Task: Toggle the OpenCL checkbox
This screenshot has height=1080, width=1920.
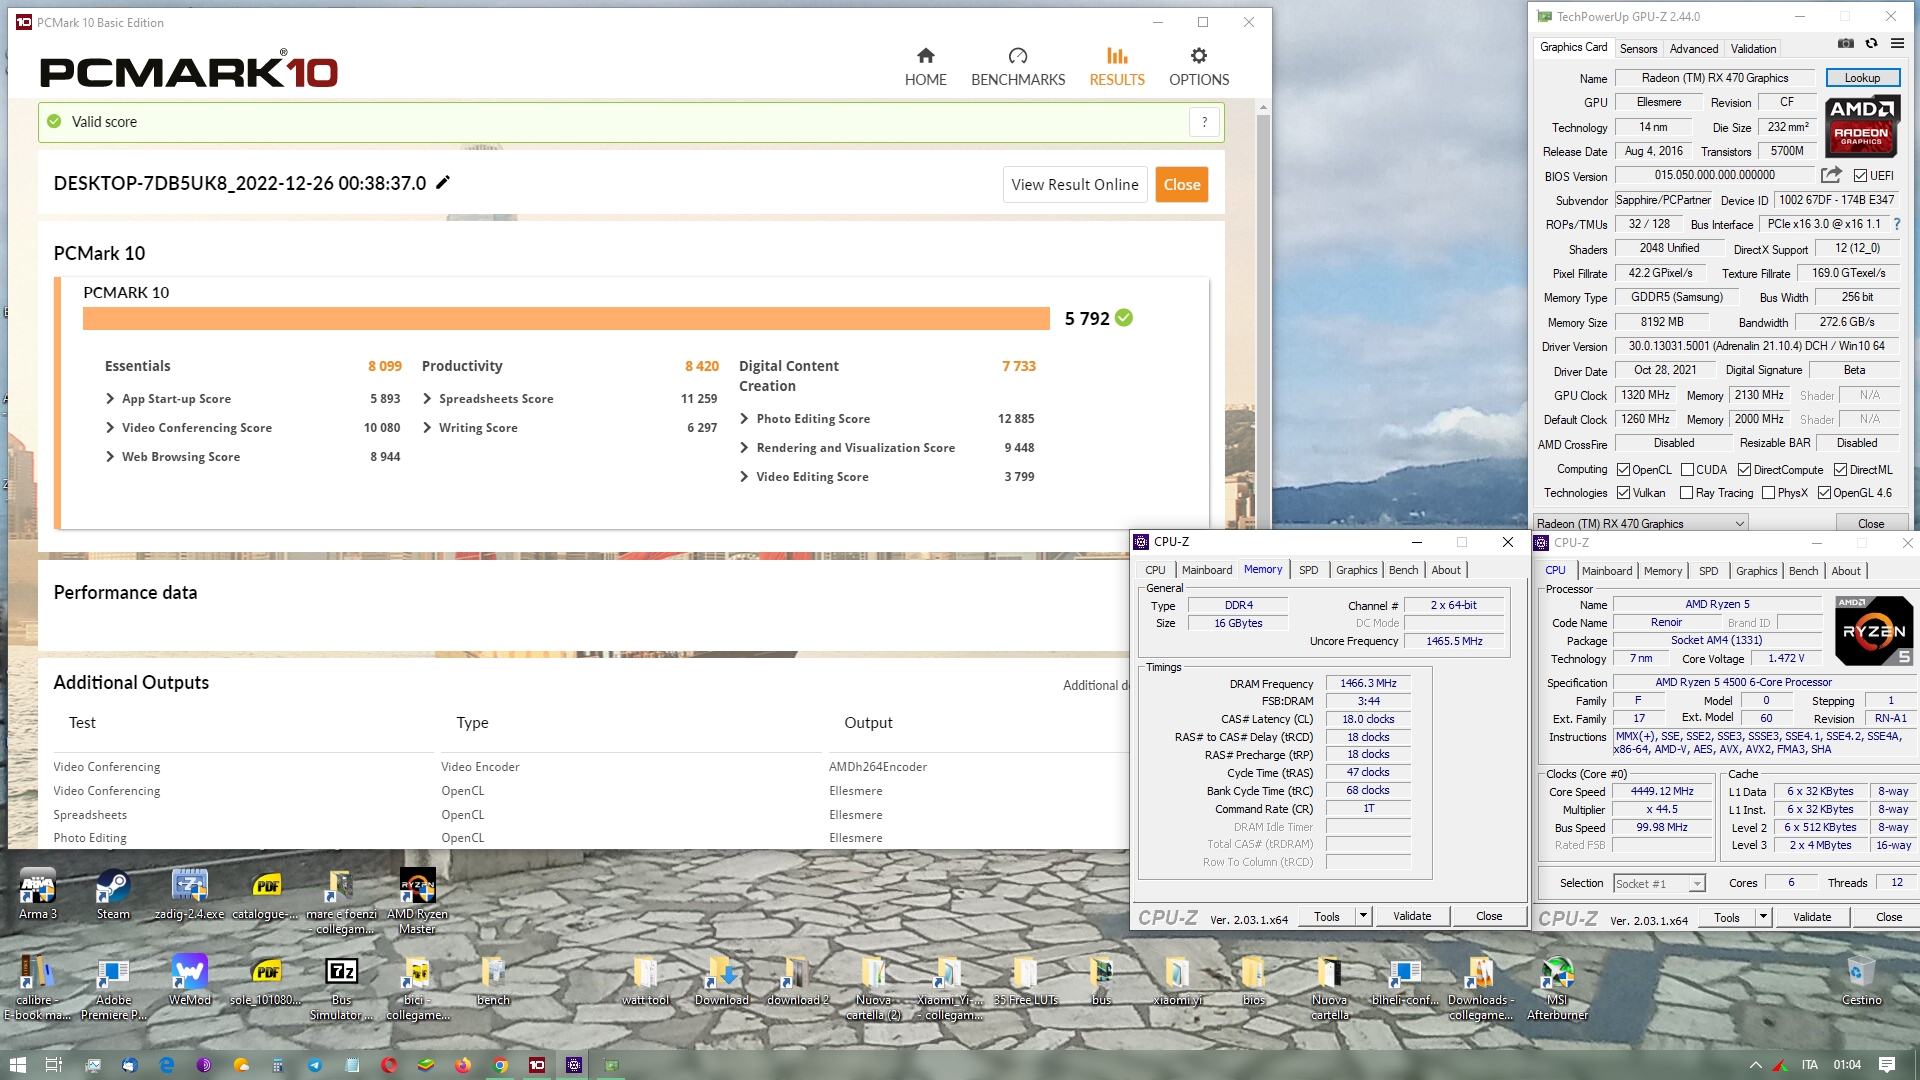Action: 1624,470
